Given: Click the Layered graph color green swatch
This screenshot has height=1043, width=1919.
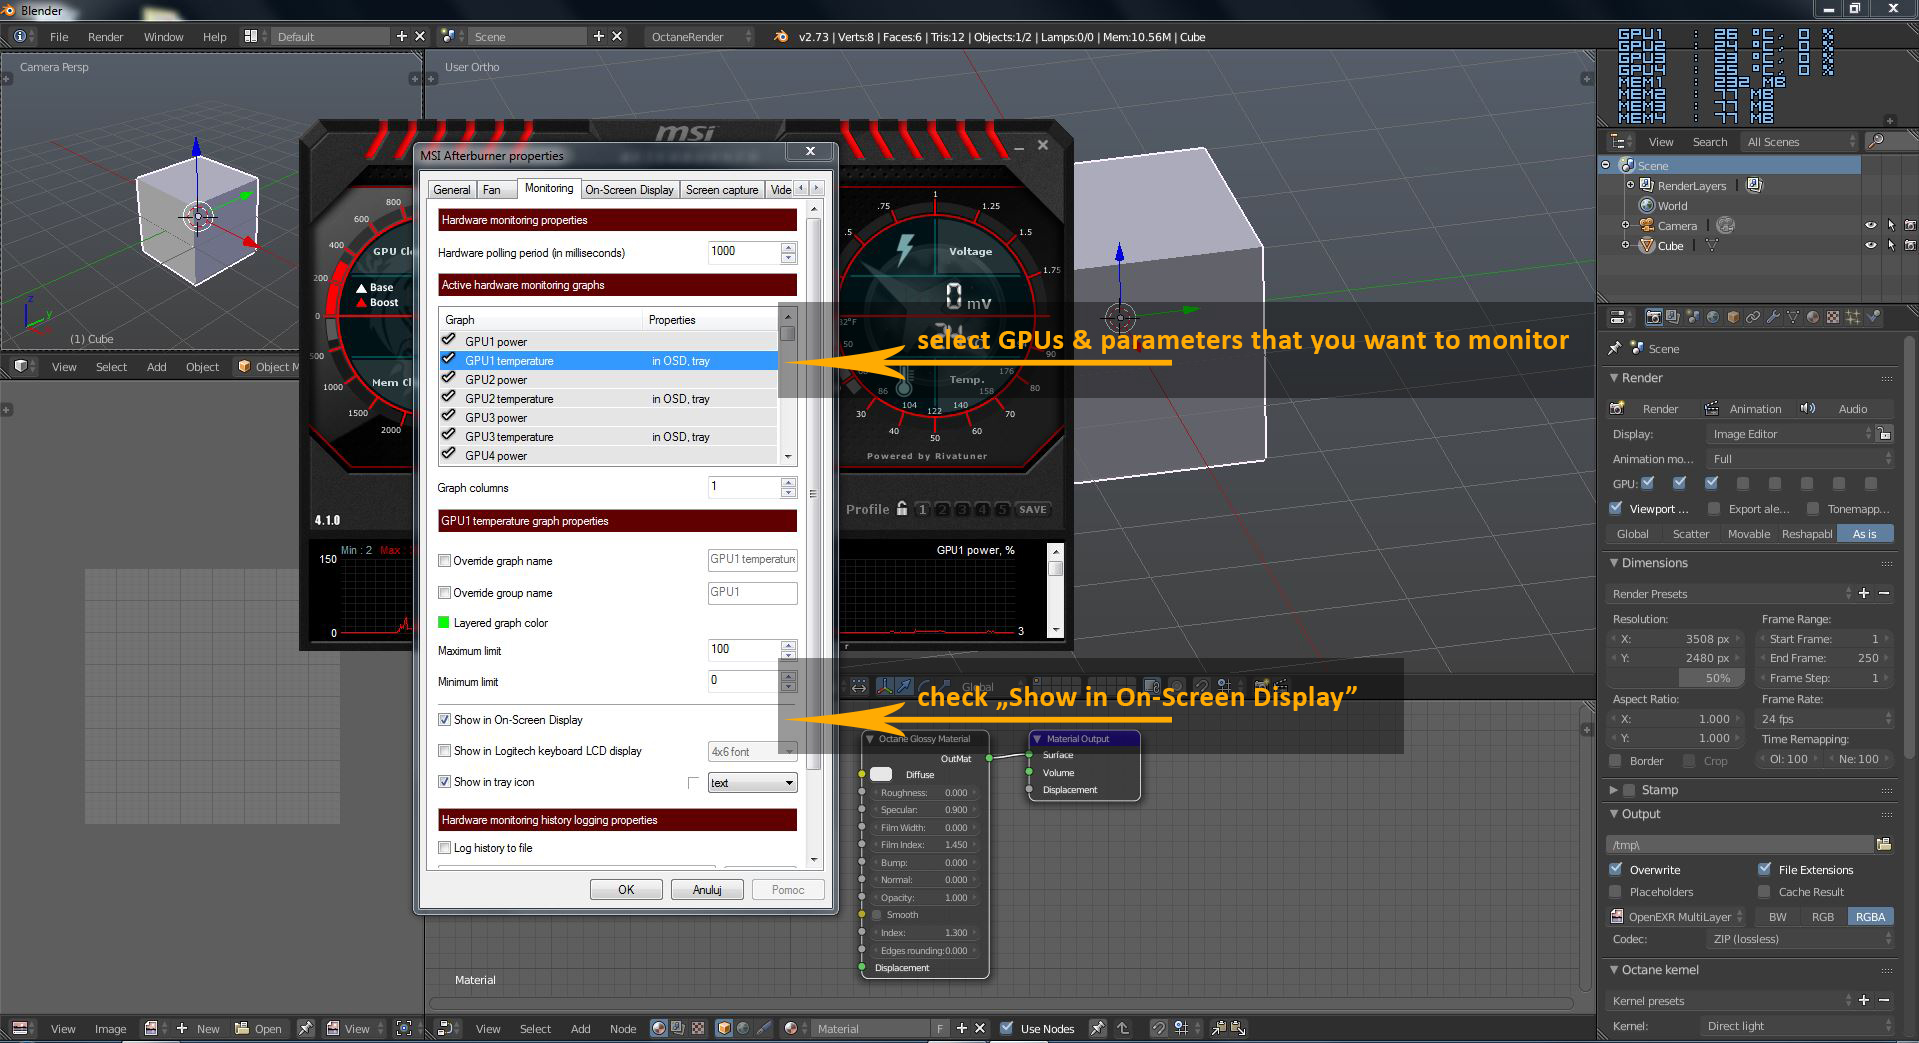Looking at the screenshot, I should coord(444,622).
